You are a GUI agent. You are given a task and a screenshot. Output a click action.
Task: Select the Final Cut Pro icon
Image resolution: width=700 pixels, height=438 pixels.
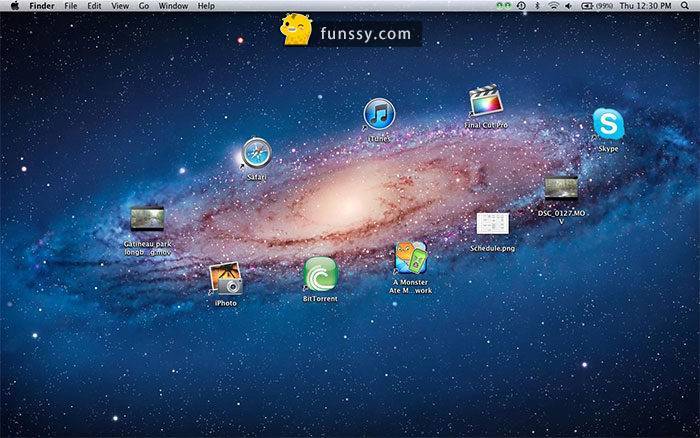486,101
